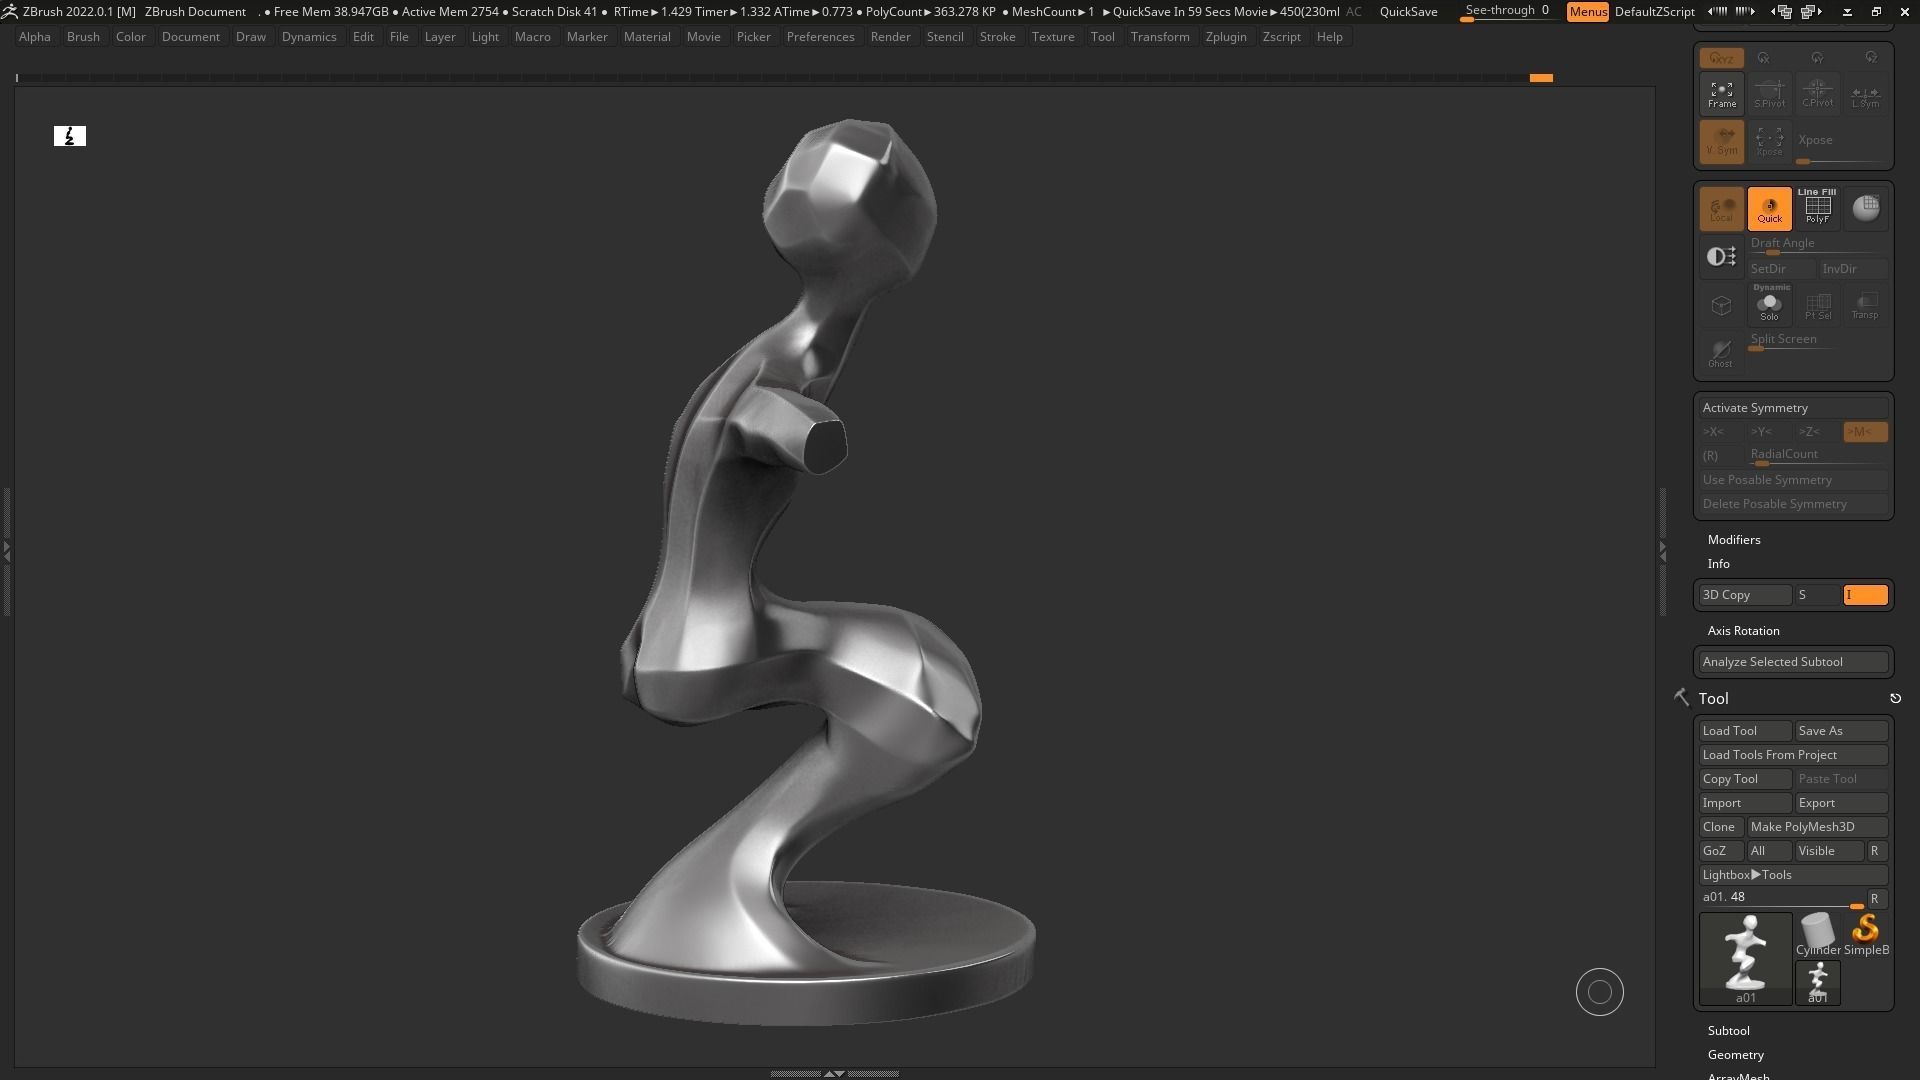Click Load Tool button
1920x1080 pixels.
(1745, 731)
